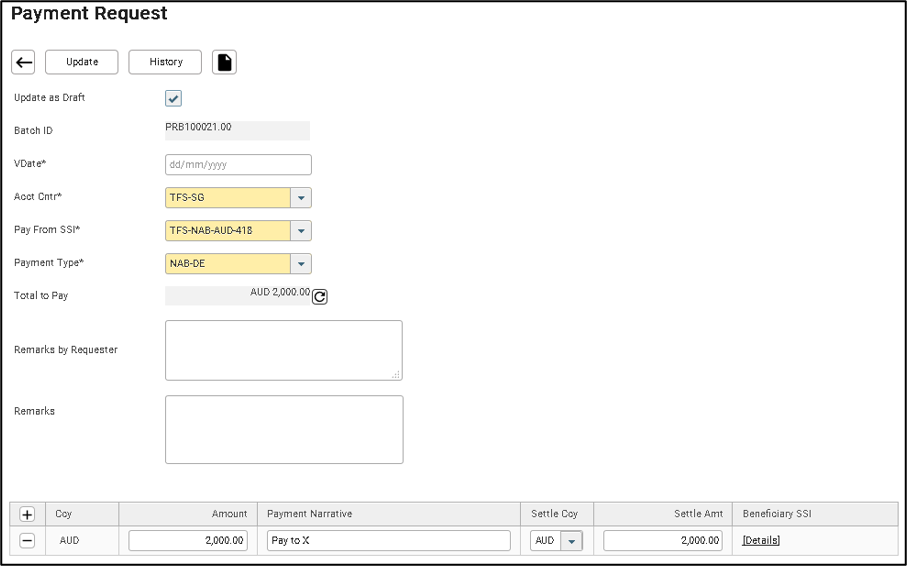Open the Pay From SSI dropdown

pyautogui.click(x=301, y=231)
